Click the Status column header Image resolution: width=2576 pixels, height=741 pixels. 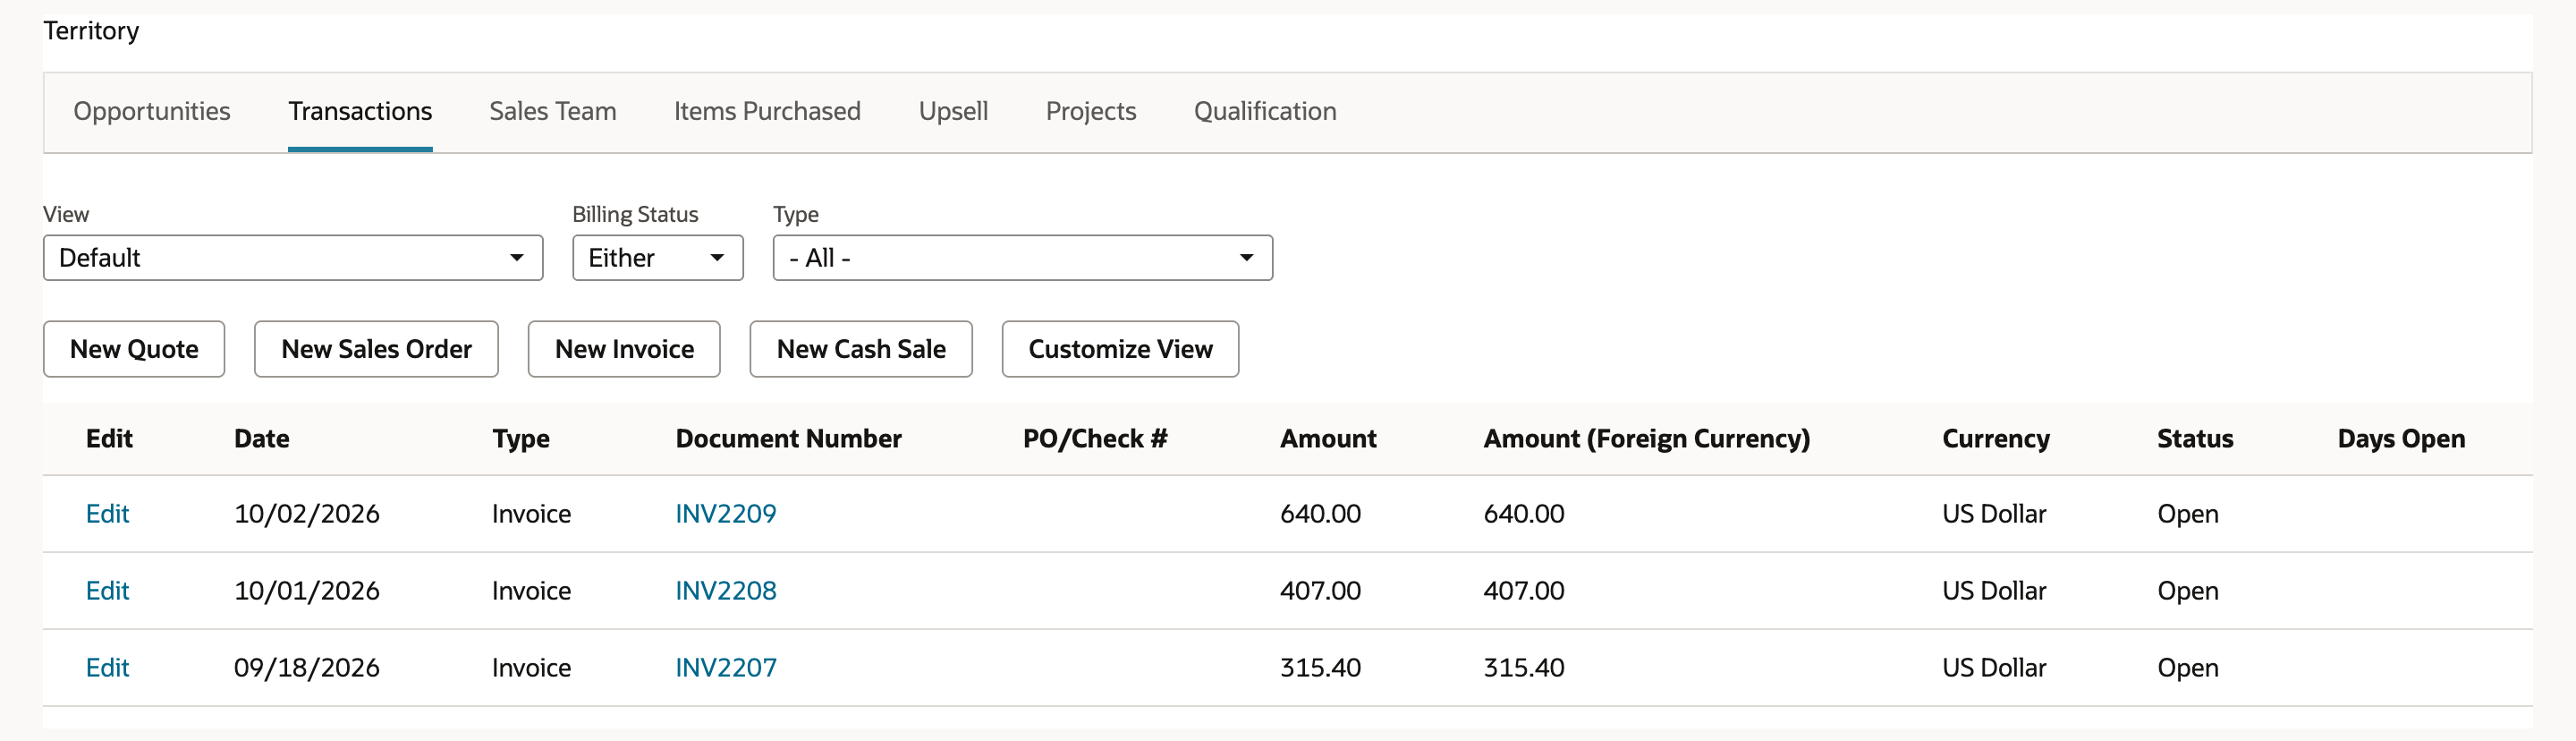point(2195,439)
